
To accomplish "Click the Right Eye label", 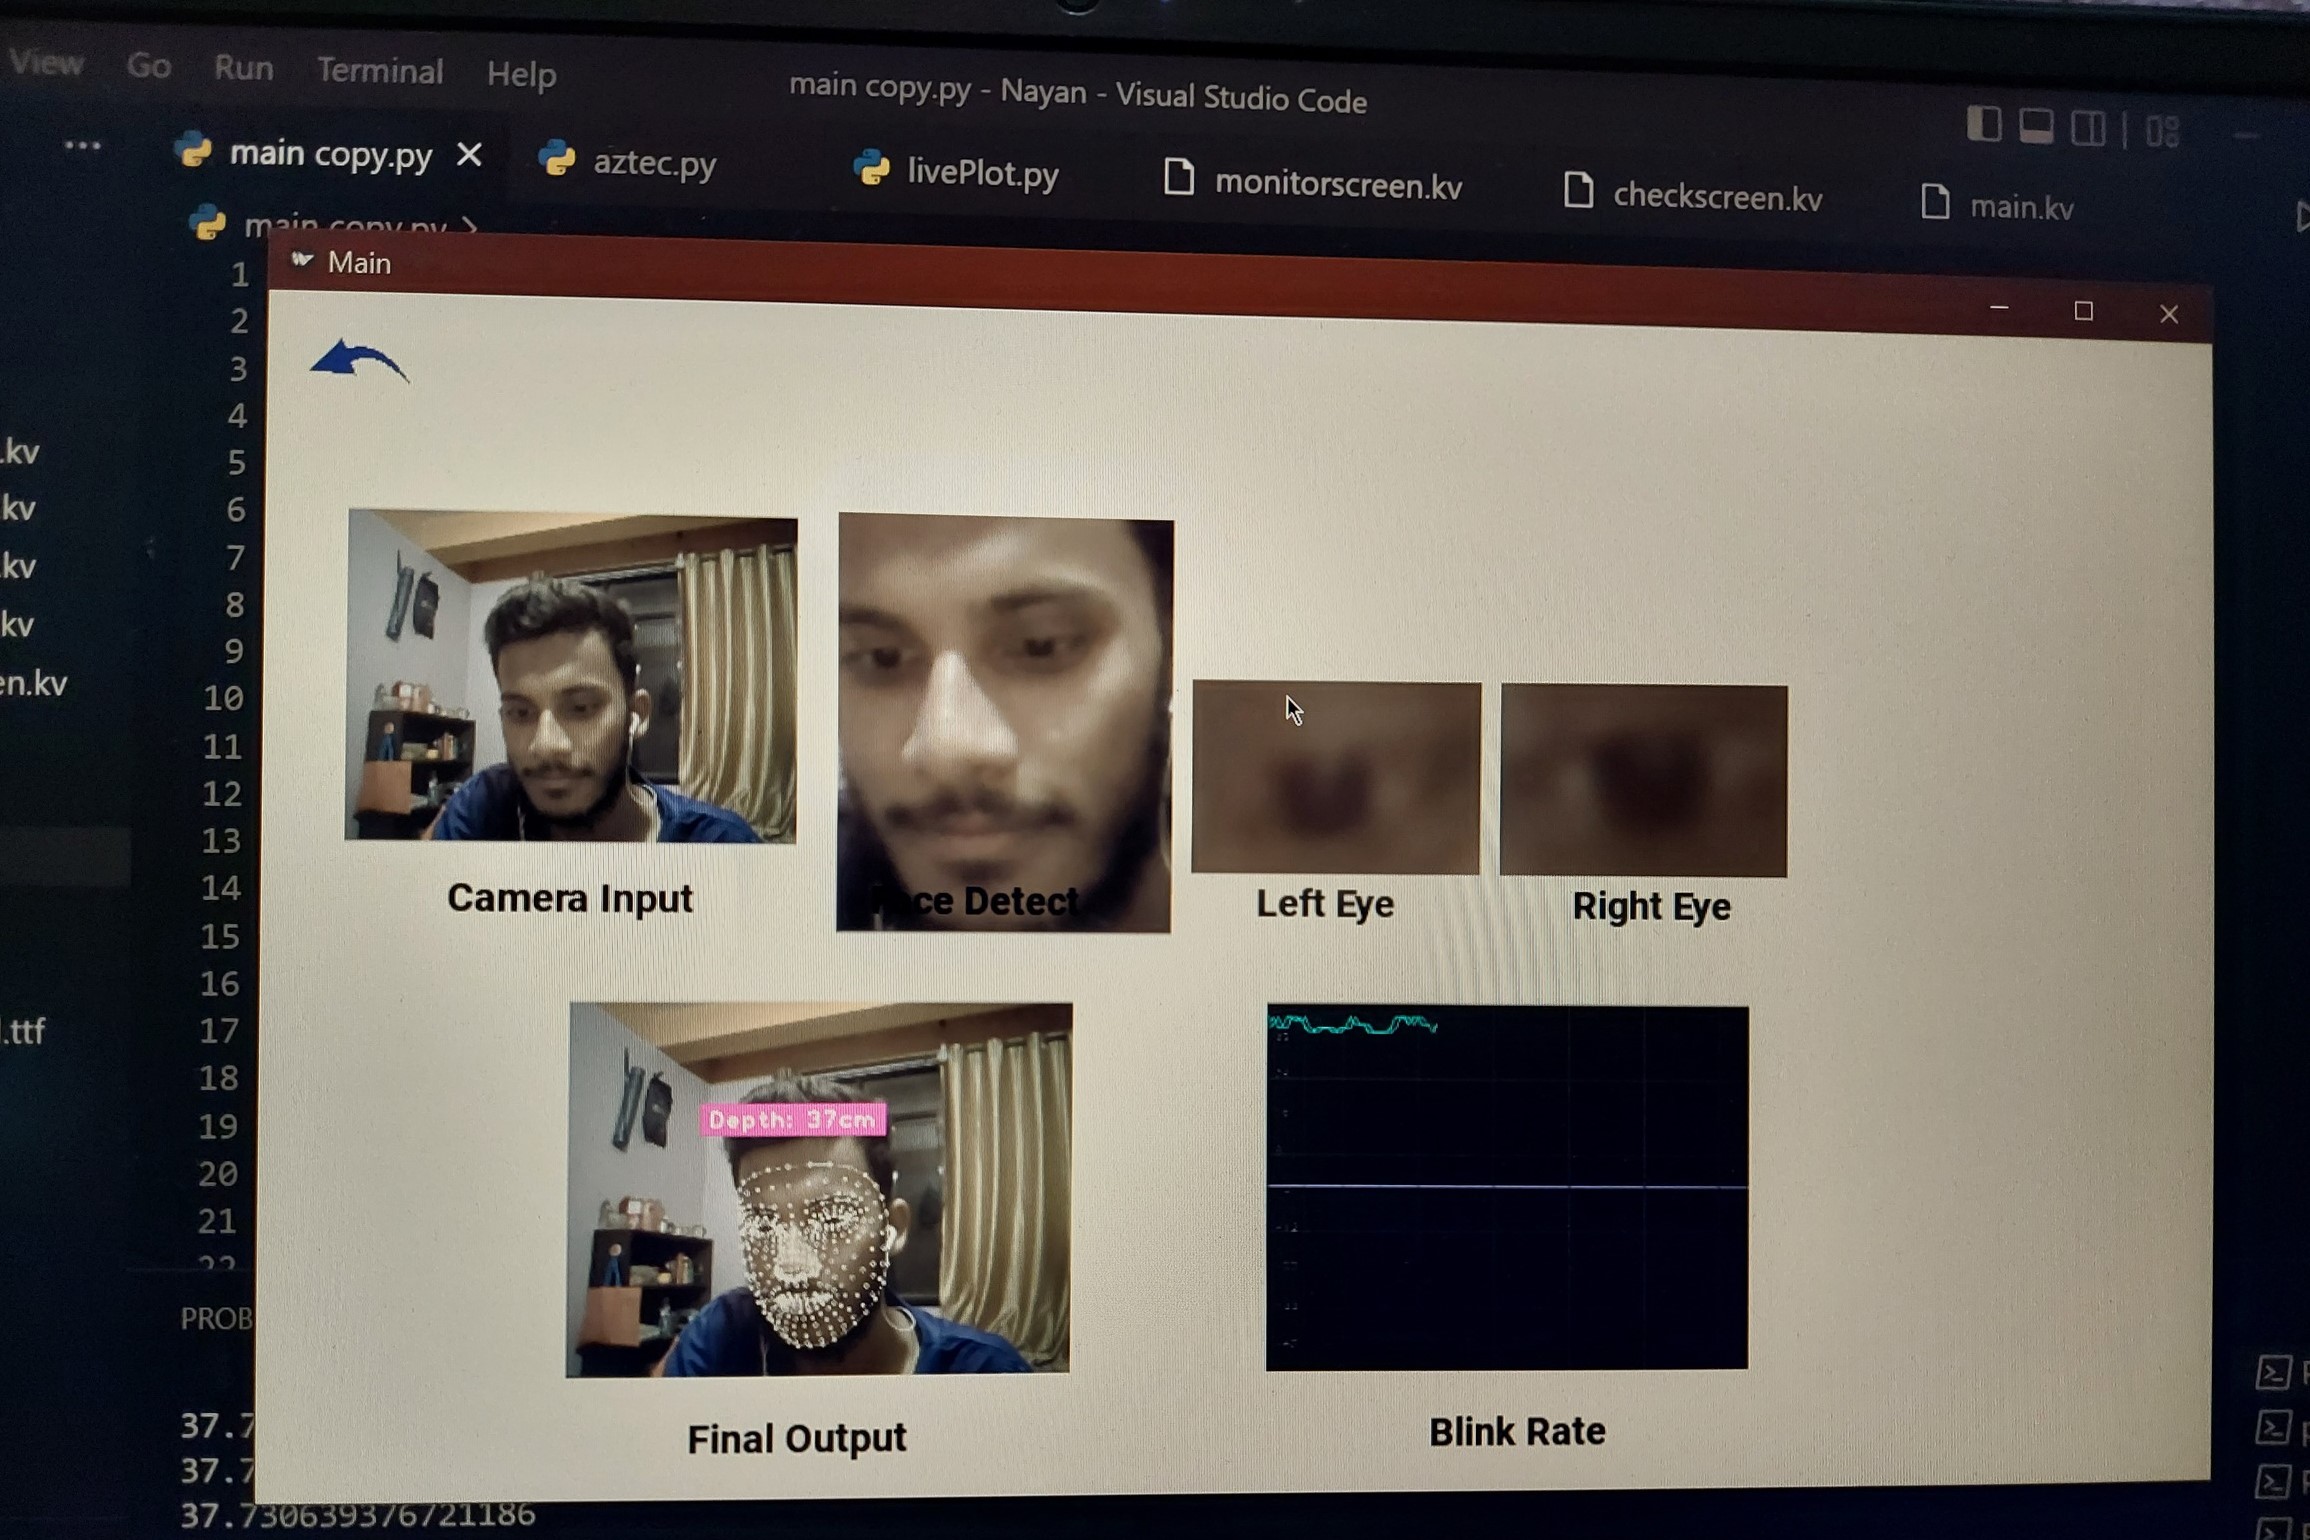I will point(1651,906).
